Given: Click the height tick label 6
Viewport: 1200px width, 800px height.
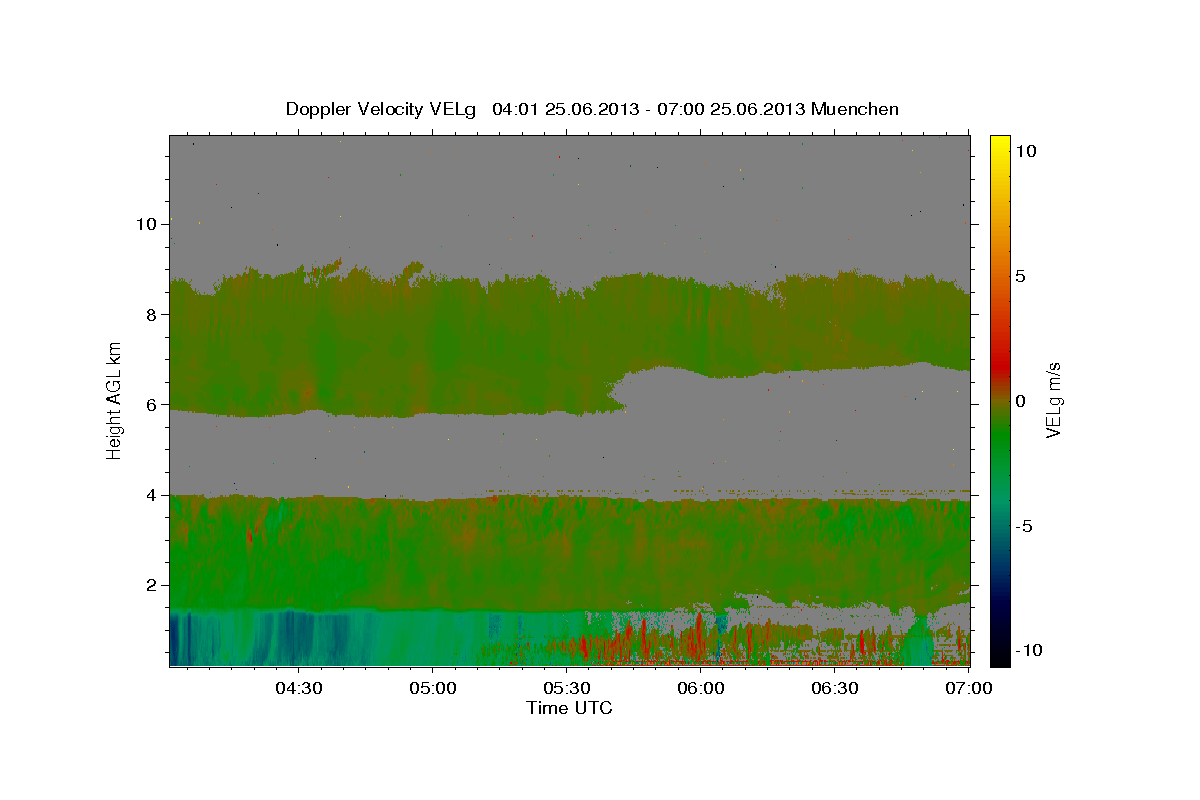Looking at the screenshot, I should 151,404.
